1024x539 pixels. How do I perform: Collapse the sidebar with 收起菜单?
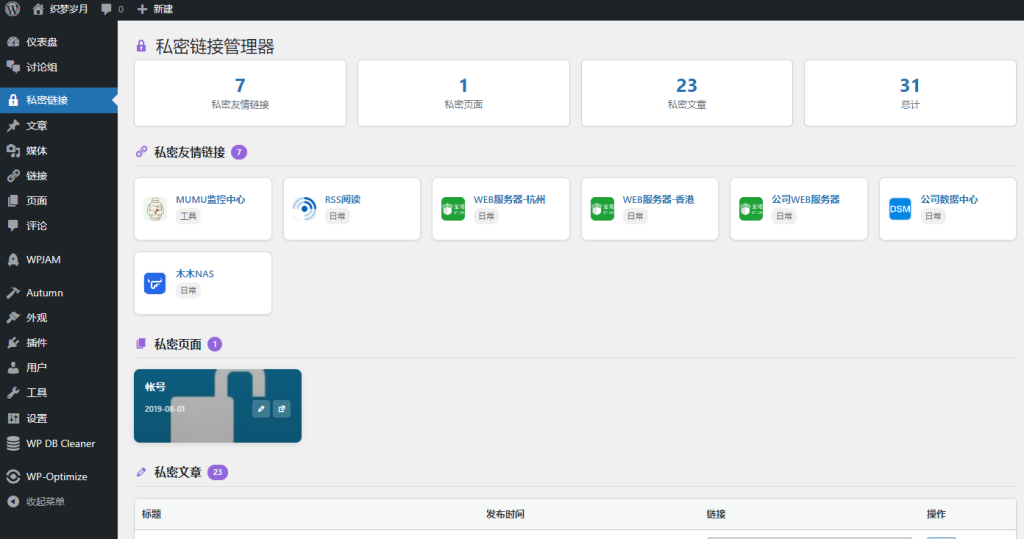[45, 501]
